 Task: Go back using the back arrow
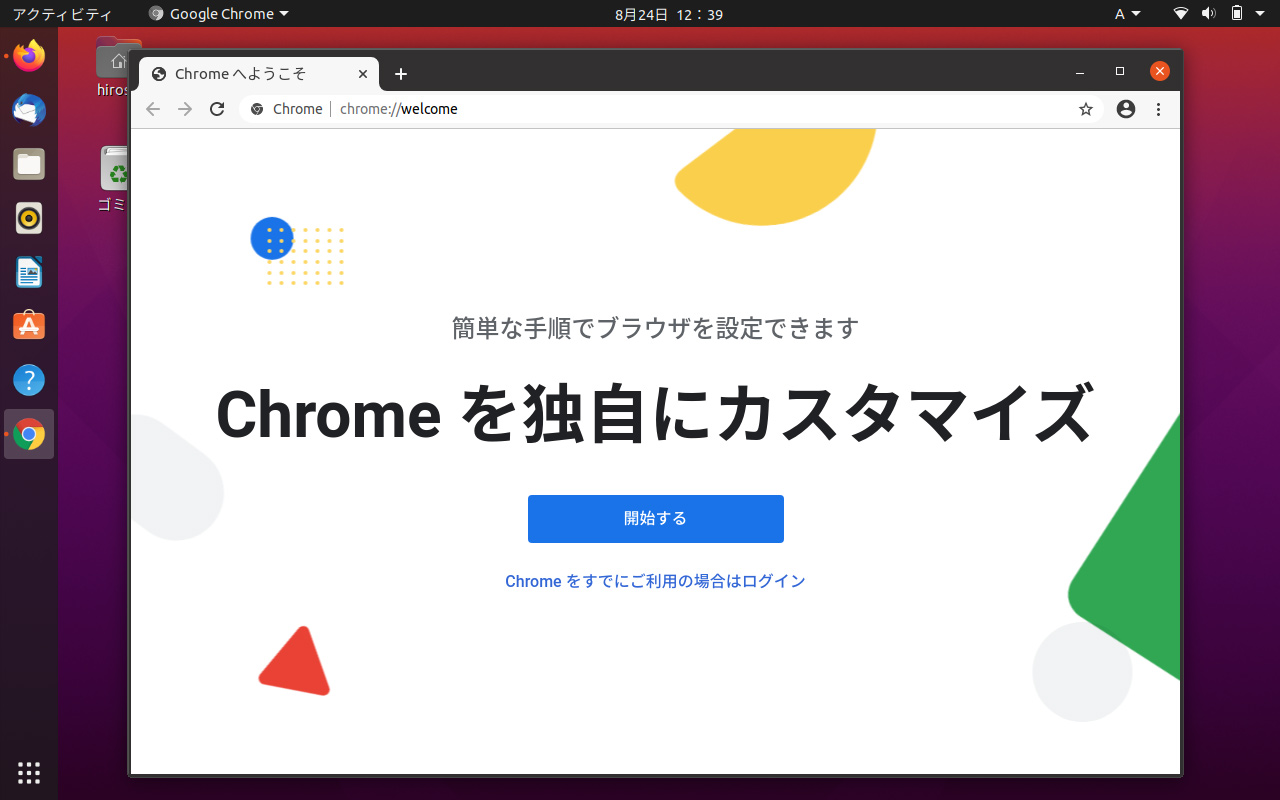coord(153,109)
